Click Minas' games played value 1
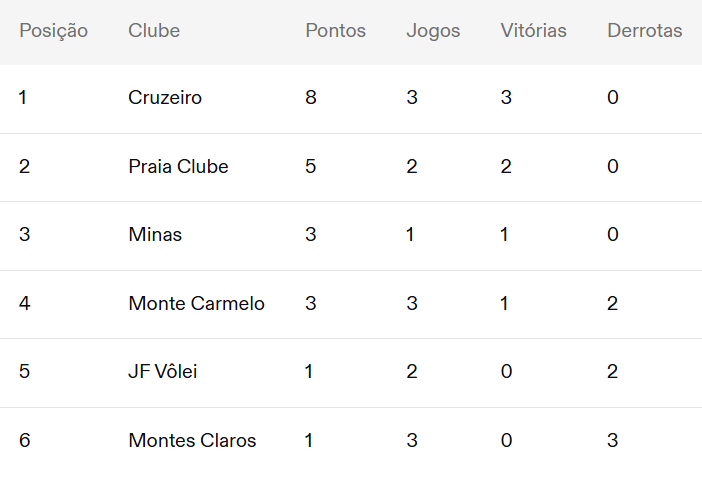Screen dimensions: 702x480 410,235
